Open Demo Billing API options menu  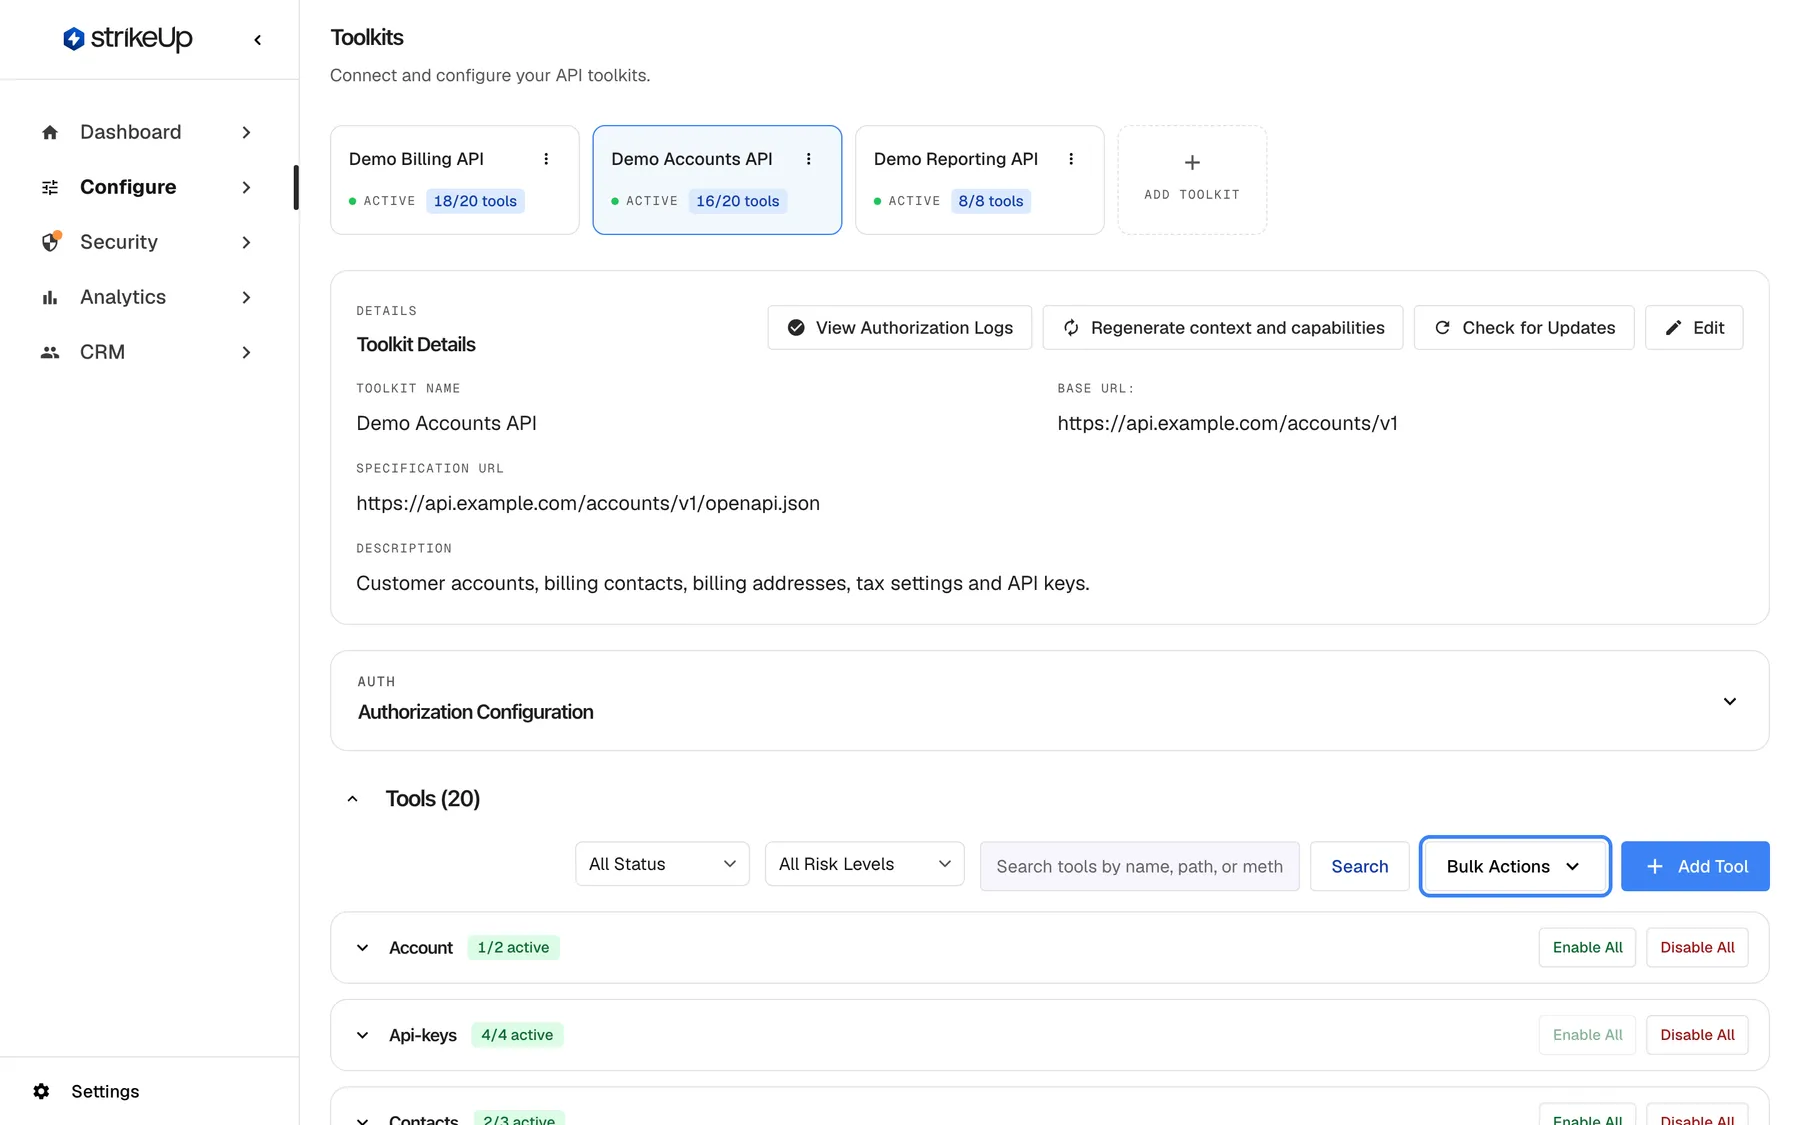(546, 159)
